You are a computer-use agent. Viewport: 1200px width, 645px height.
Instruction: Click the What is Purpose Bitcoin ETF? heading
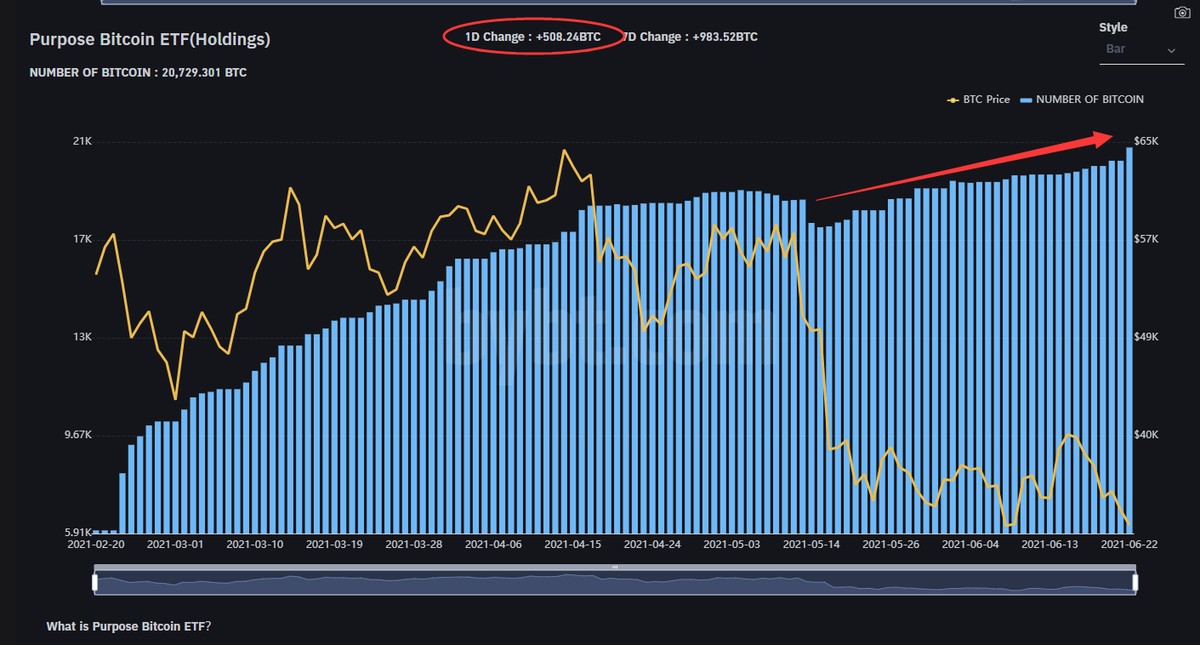(x=129, y=626)
